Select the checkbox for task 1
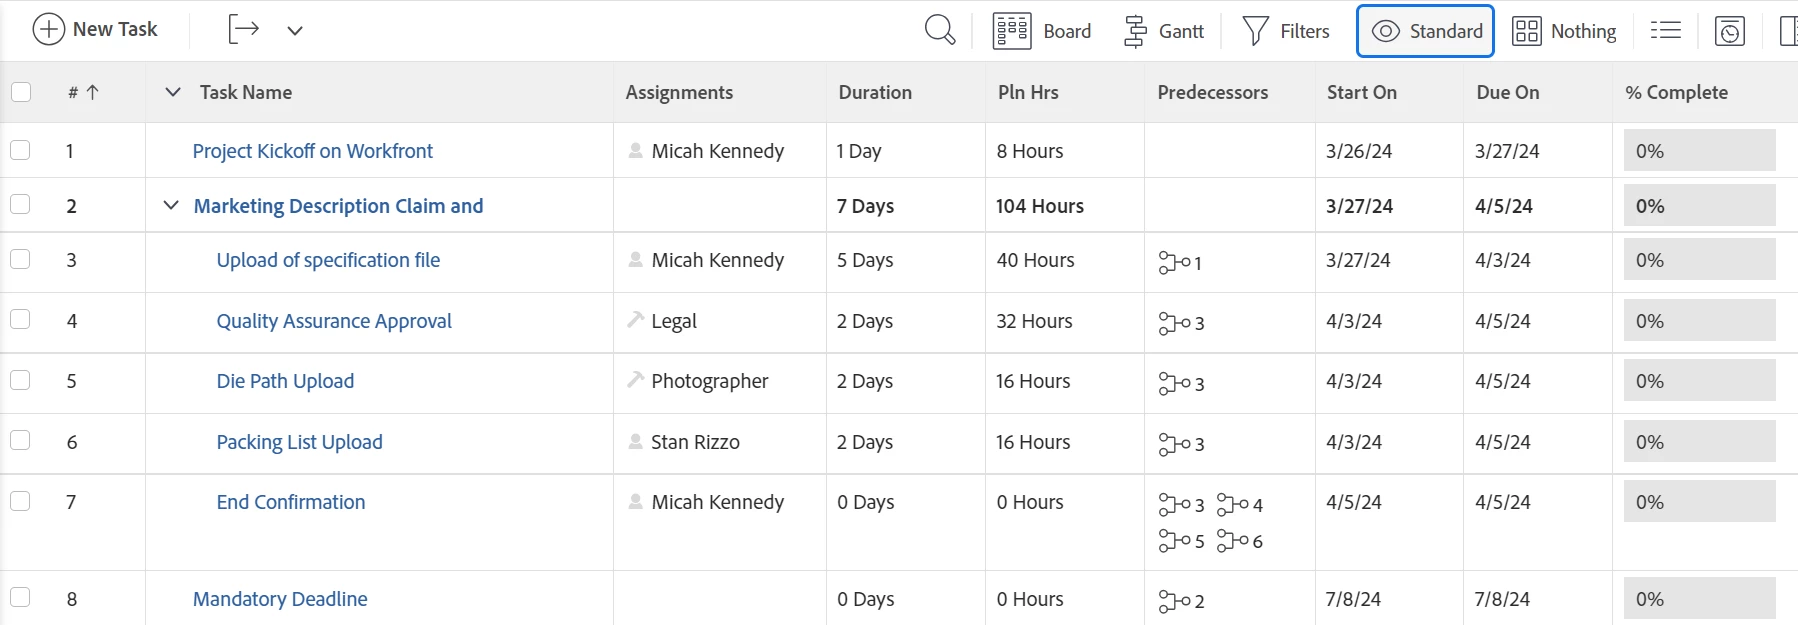1798x625 pixels. coord(20,150)
